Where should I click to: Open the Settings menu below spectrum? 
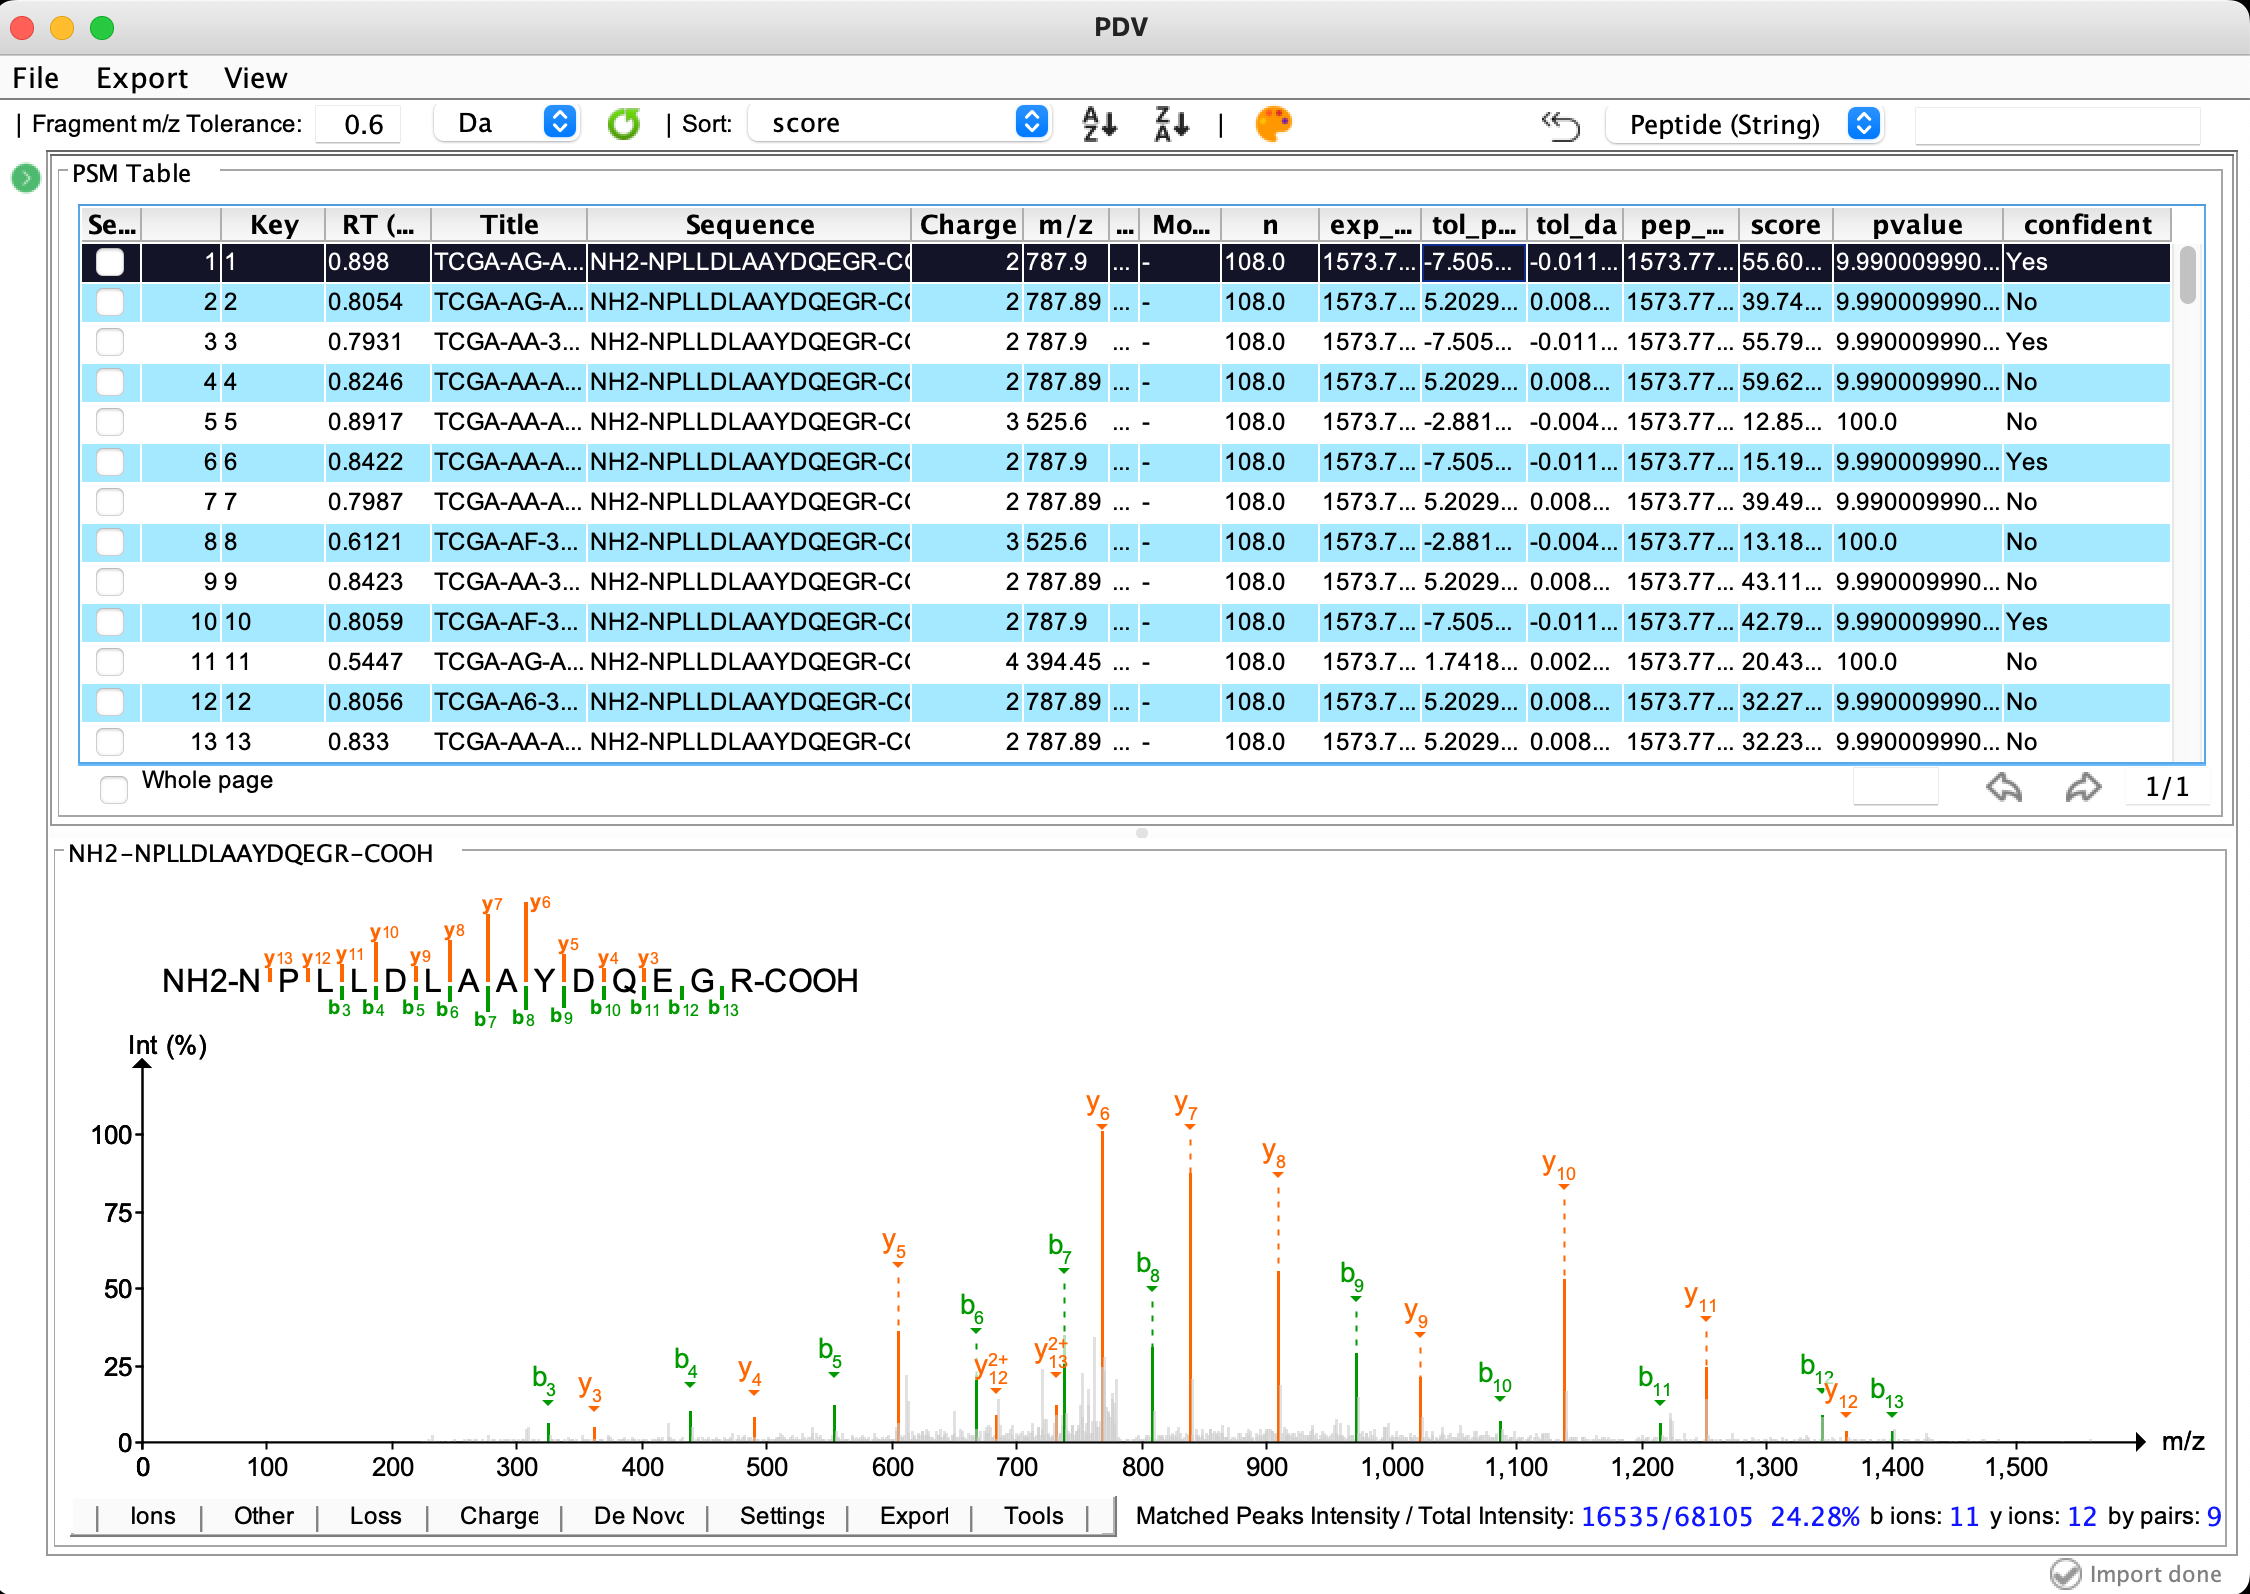782,1516
